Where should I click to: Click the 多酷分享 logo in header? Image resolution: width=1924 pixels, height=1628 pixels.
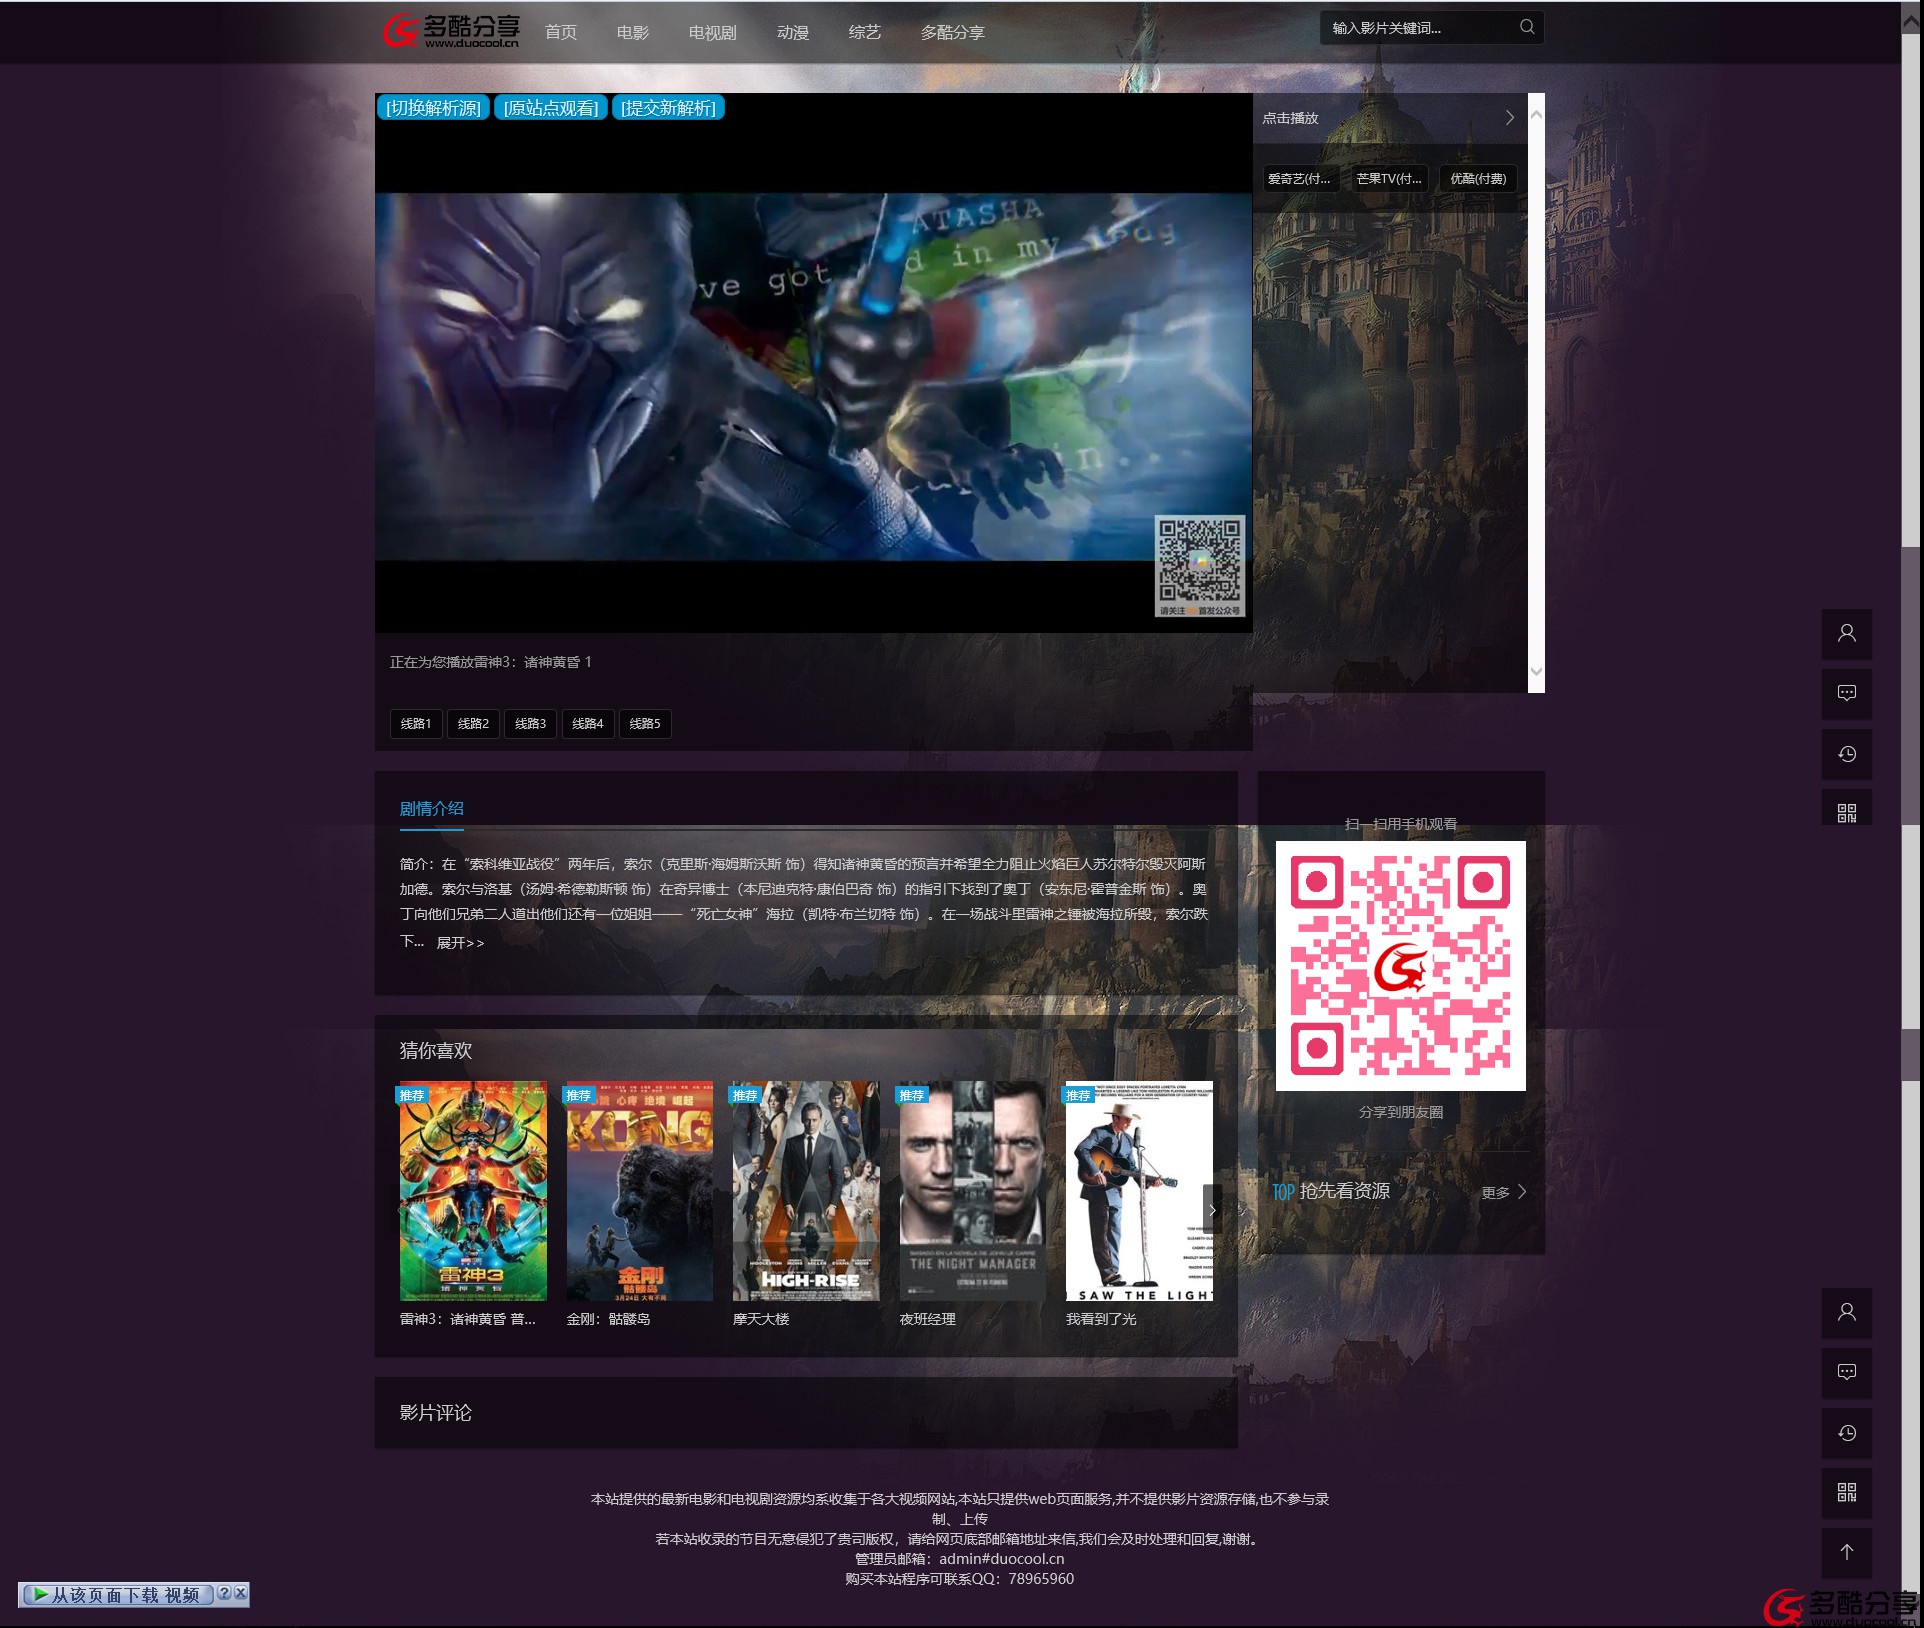point(451,31)
